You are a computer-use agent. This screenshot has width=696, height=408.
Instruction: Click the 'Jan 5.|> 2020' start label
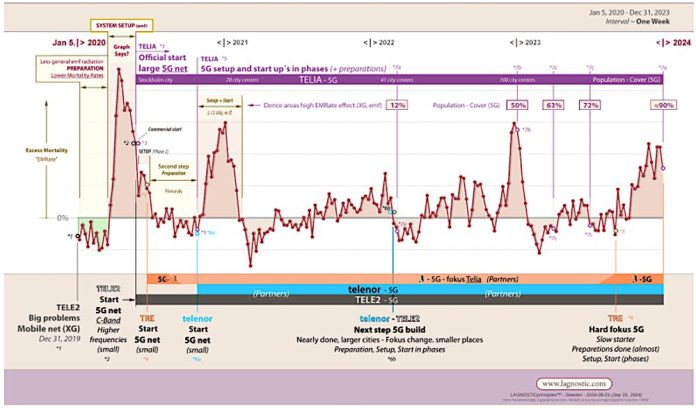[x=79, y=43]
